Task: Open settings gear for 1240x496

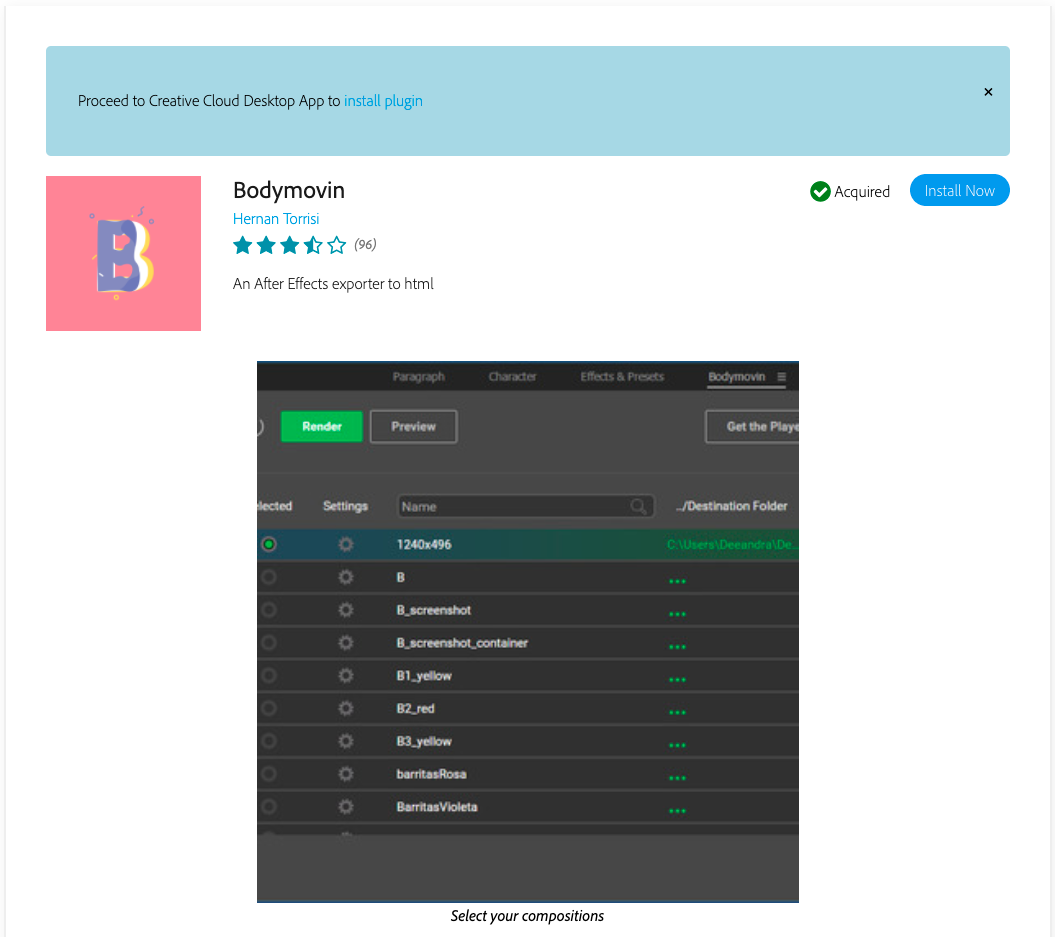Action: tap(346, 544)
